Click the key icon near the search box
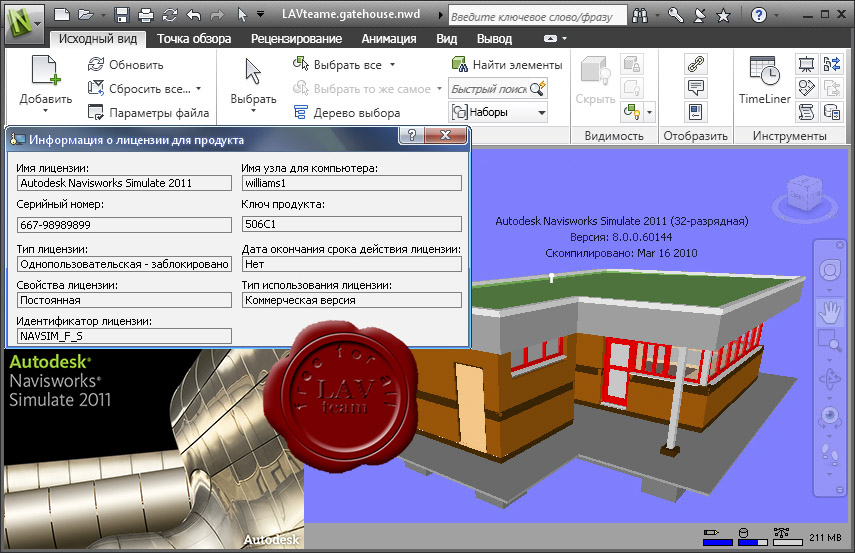855x553 pixels. click(676, 15)
